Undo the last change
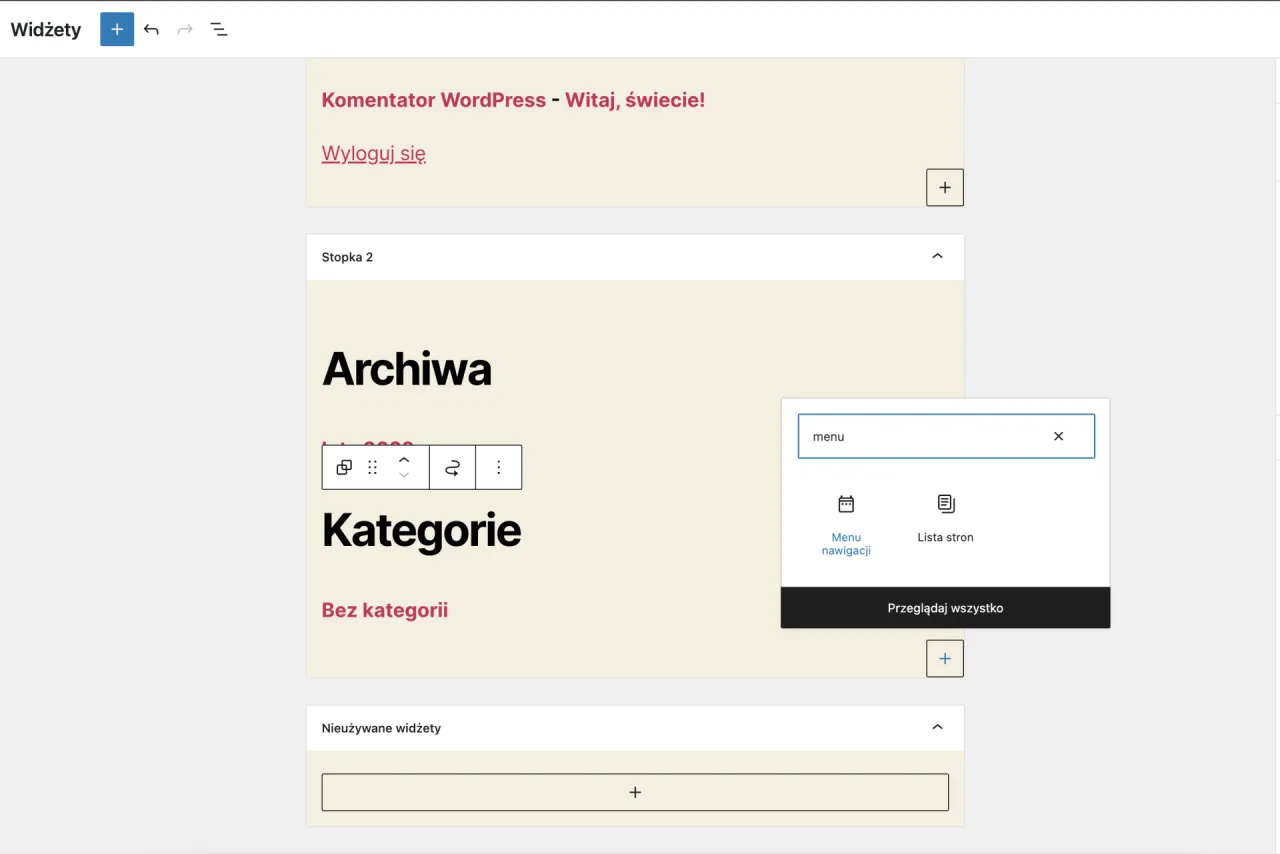 [151, 29]
